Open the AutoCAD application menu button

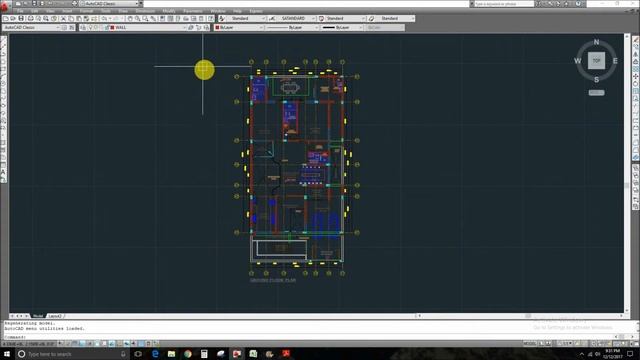point(5,5)
